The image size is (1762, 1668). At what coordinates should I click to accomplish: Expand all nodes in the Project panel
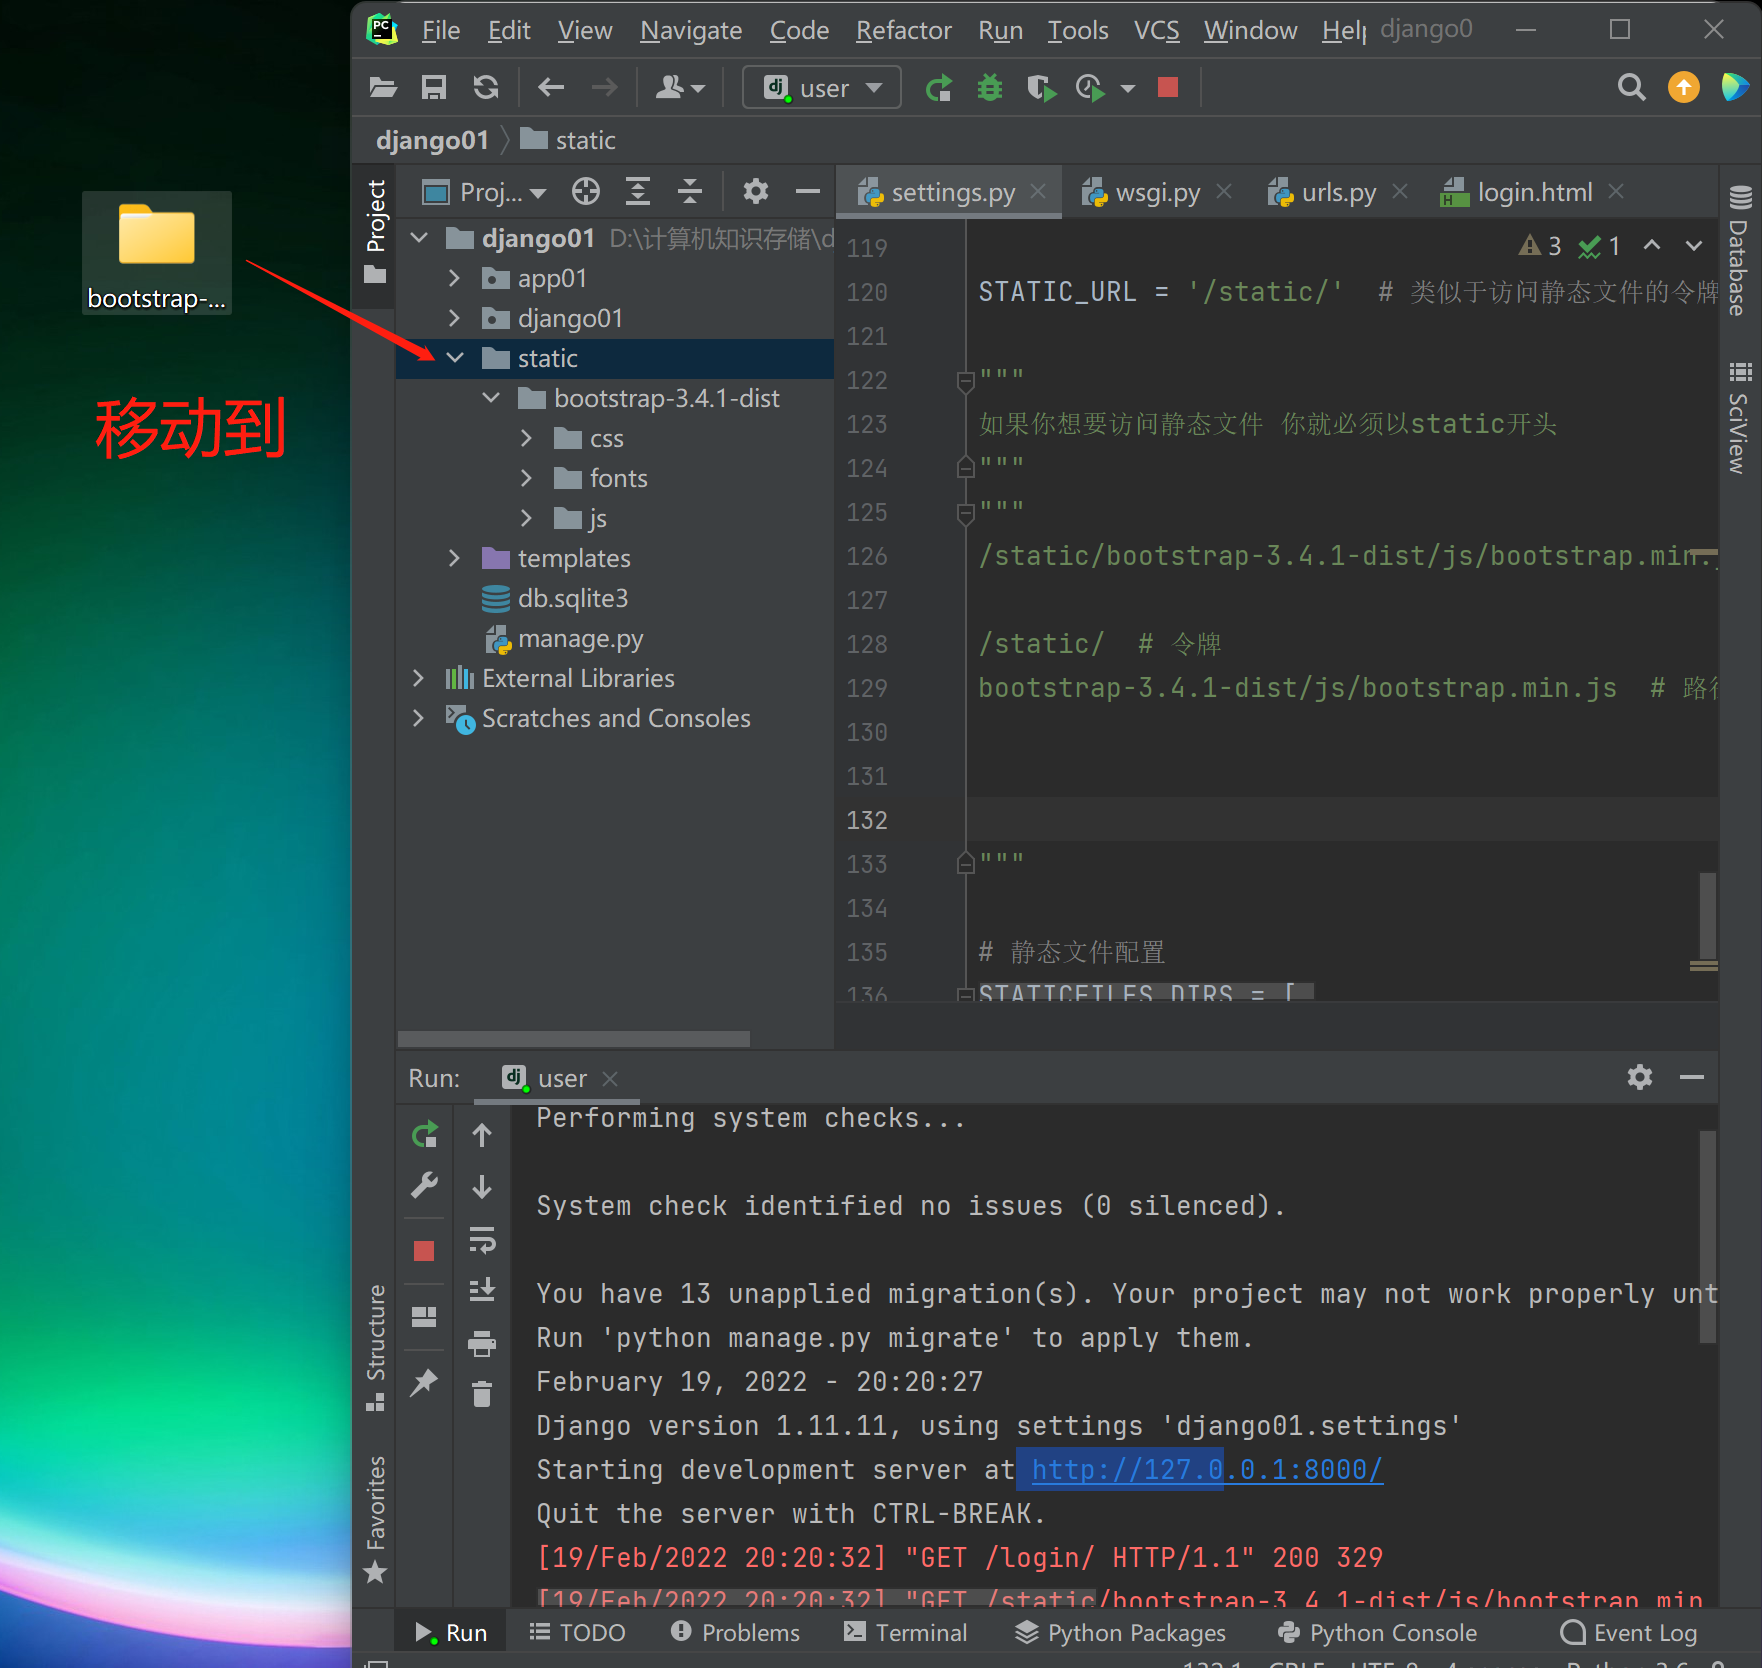[x=637, y=191]
